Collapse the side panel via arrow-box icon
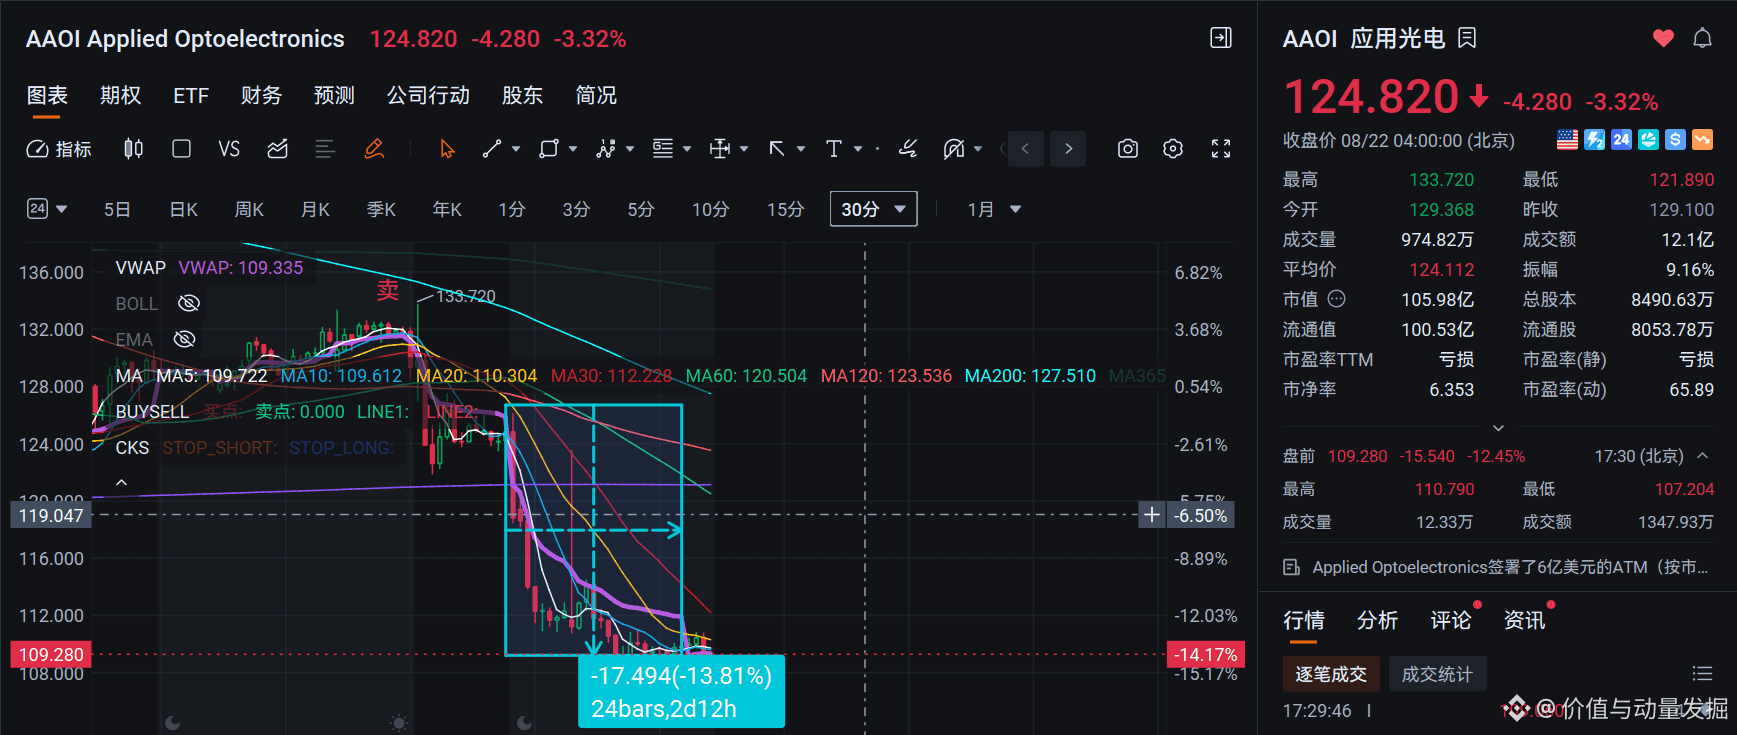Viewport: 1737px width, 735px height. point(1221,38)
